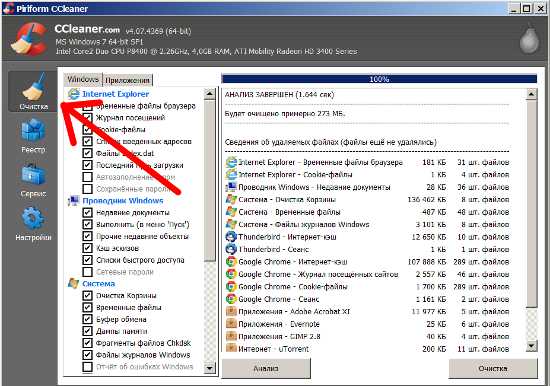Image resolution: width=550 pixels, height=386 pixels.
Task: Click icon of Система - Временные файлы result
Action: tap(231, 212)
